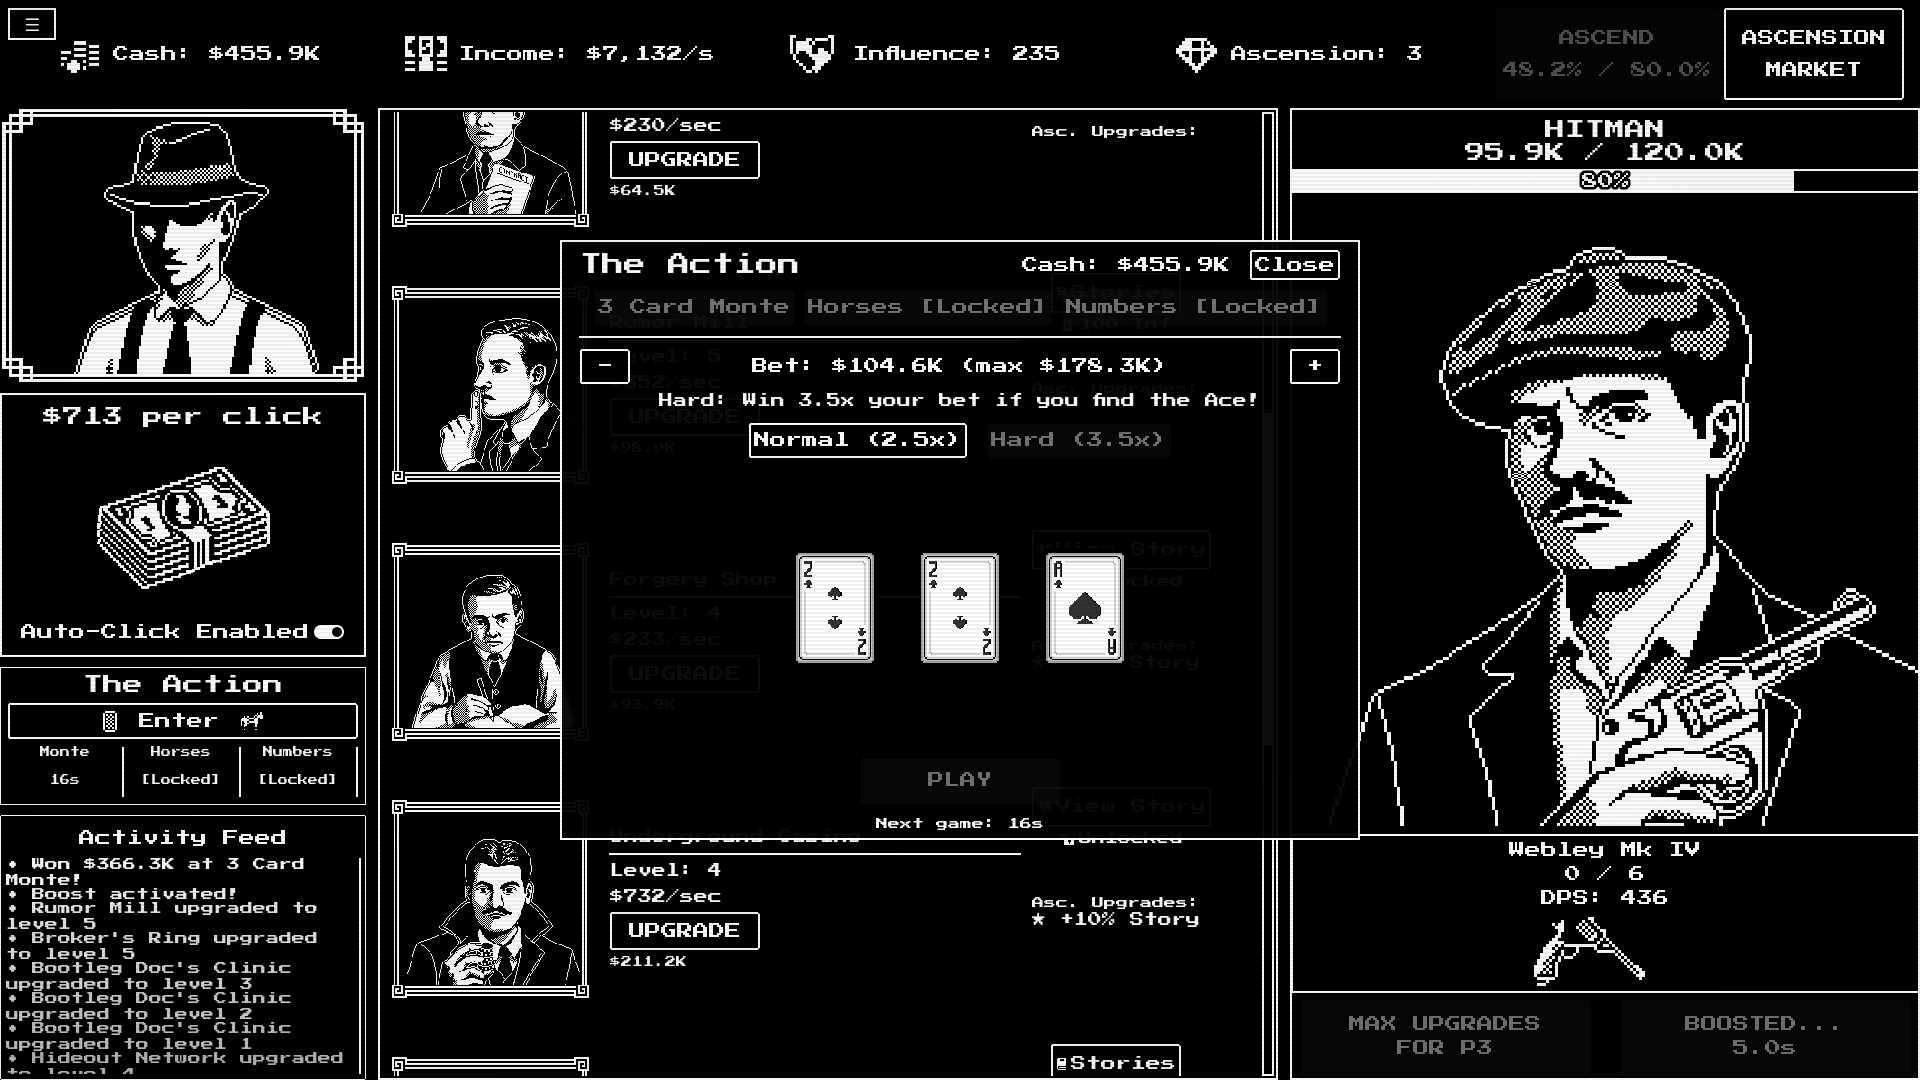
Task: Increase the bet with plus button
Action: 1315,366
